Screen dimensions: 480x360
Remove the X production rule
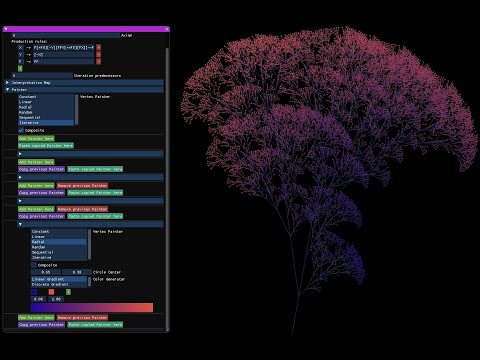point(99,48)
